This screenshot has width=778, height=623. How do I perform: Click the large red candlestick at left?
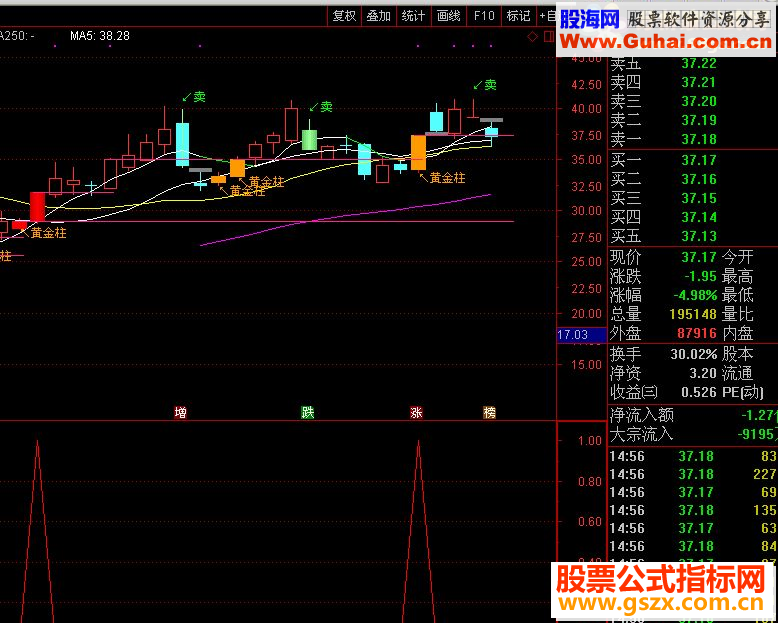pyautogui.click(x=38, y=206)
